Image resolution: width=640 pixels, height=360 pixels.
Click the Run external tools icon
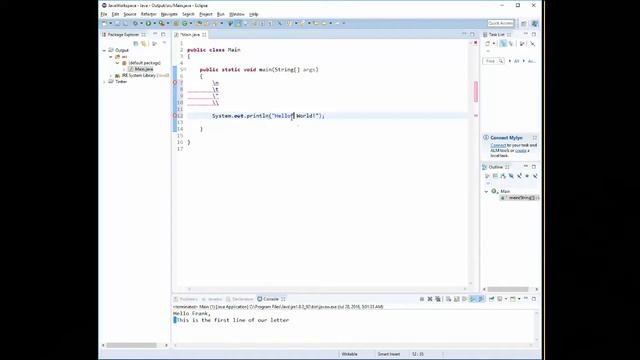[162, 24]
